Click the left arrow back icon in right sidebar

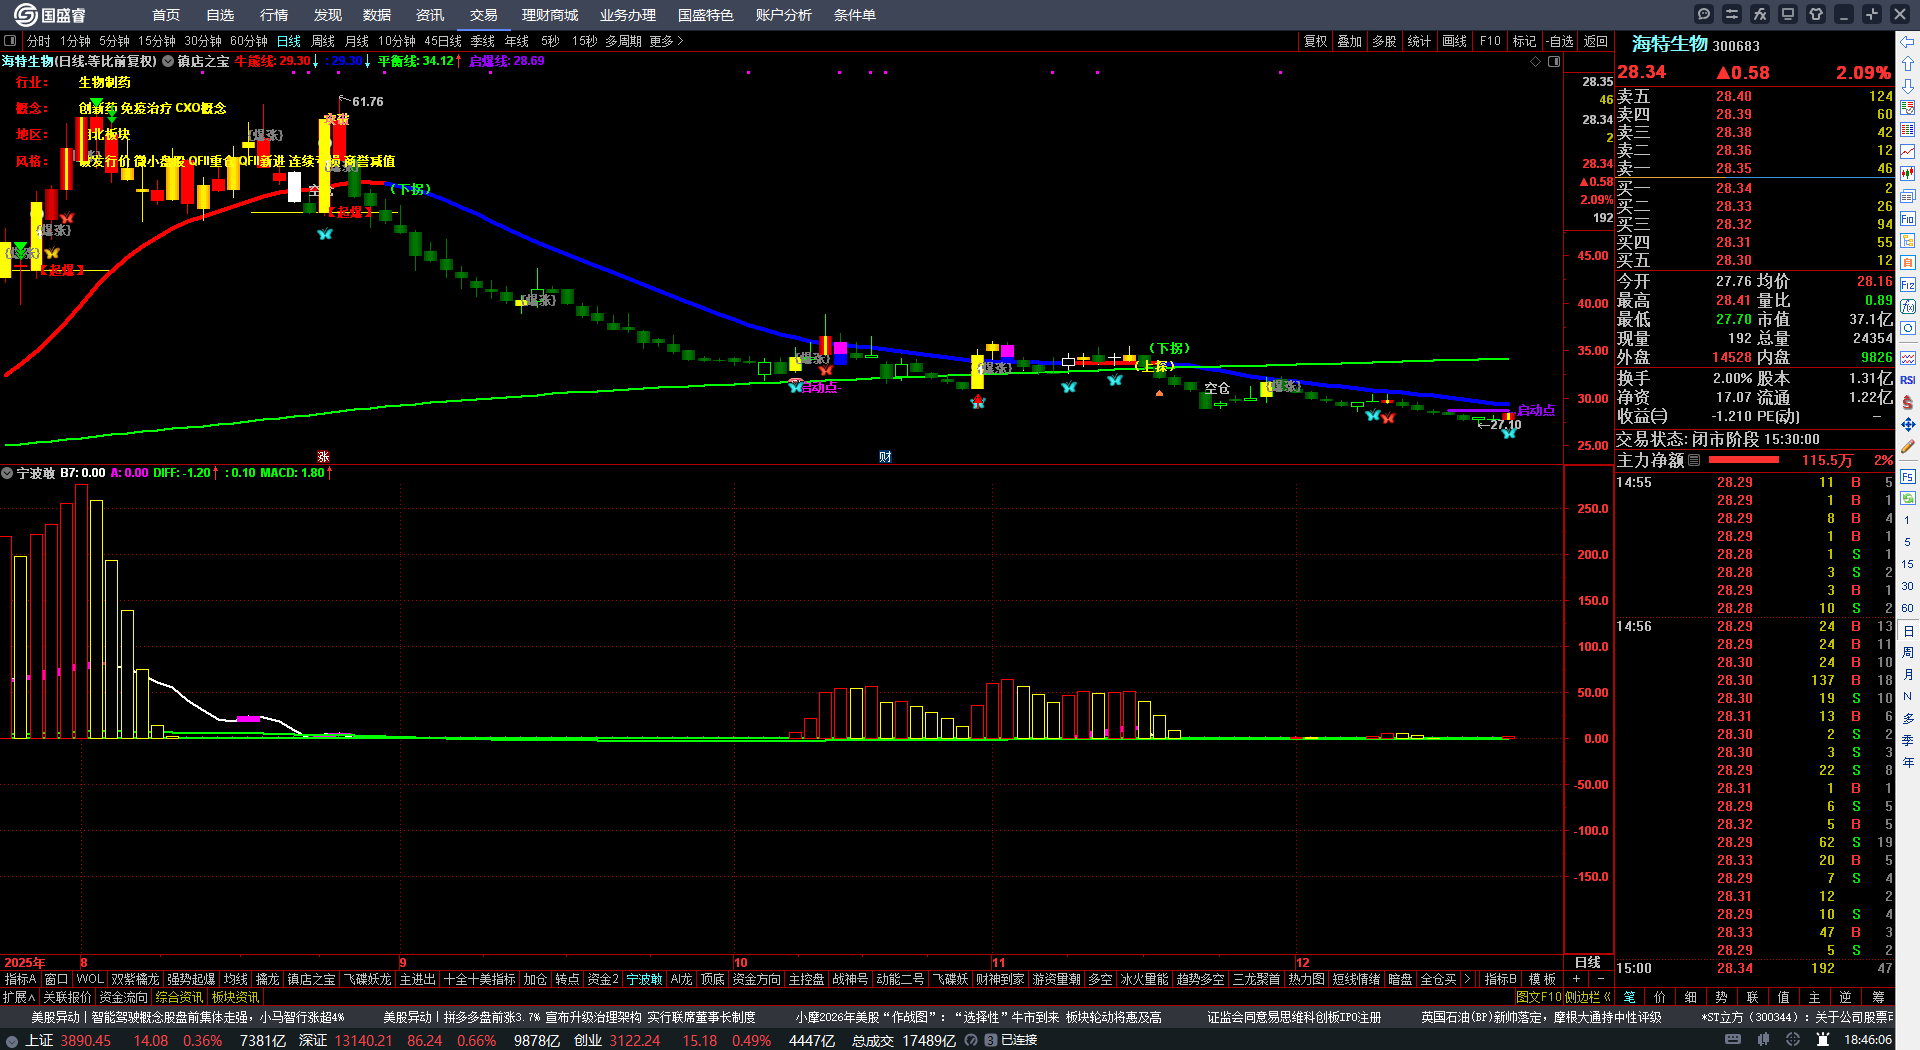(1908, 42)
